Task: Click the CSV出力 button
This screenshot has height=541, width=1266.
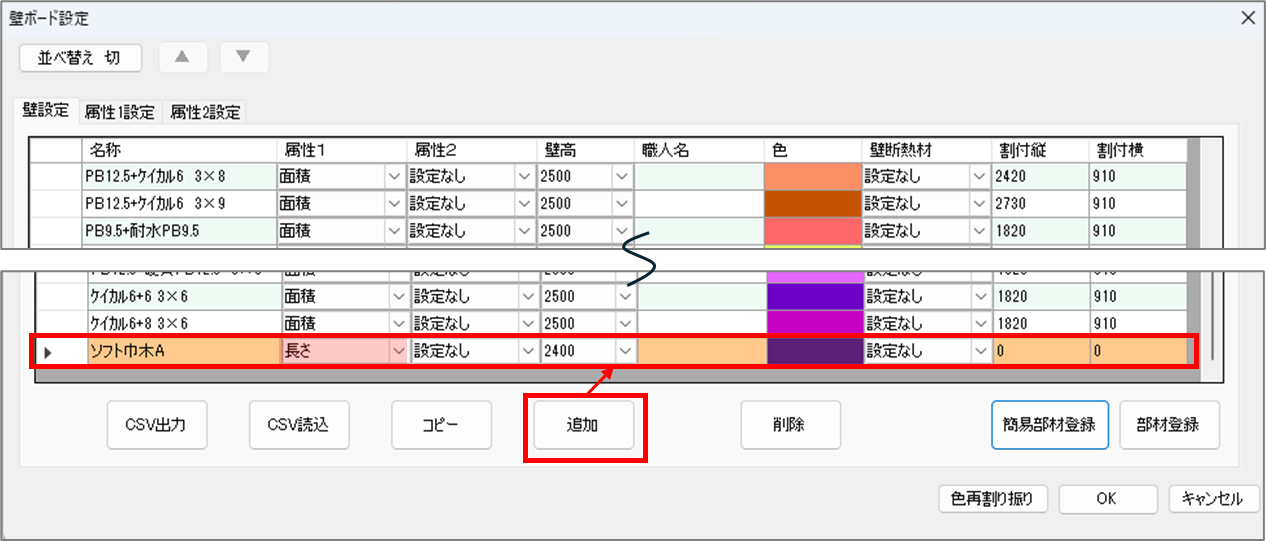Action: pos(157,425)
